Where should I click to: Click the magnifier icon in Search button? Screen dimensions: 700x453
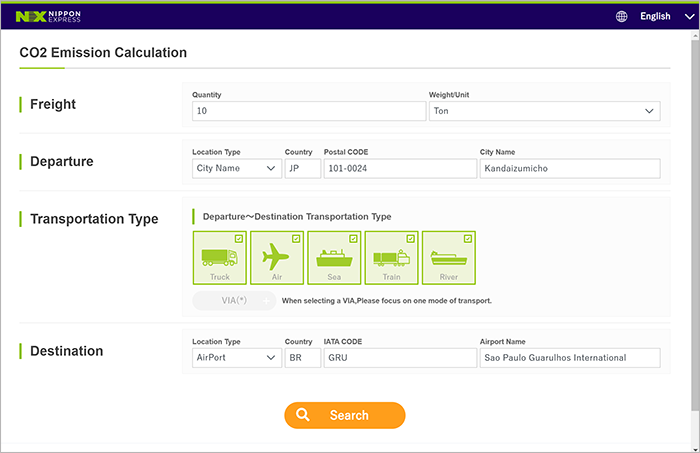click(x=306, y=415)
